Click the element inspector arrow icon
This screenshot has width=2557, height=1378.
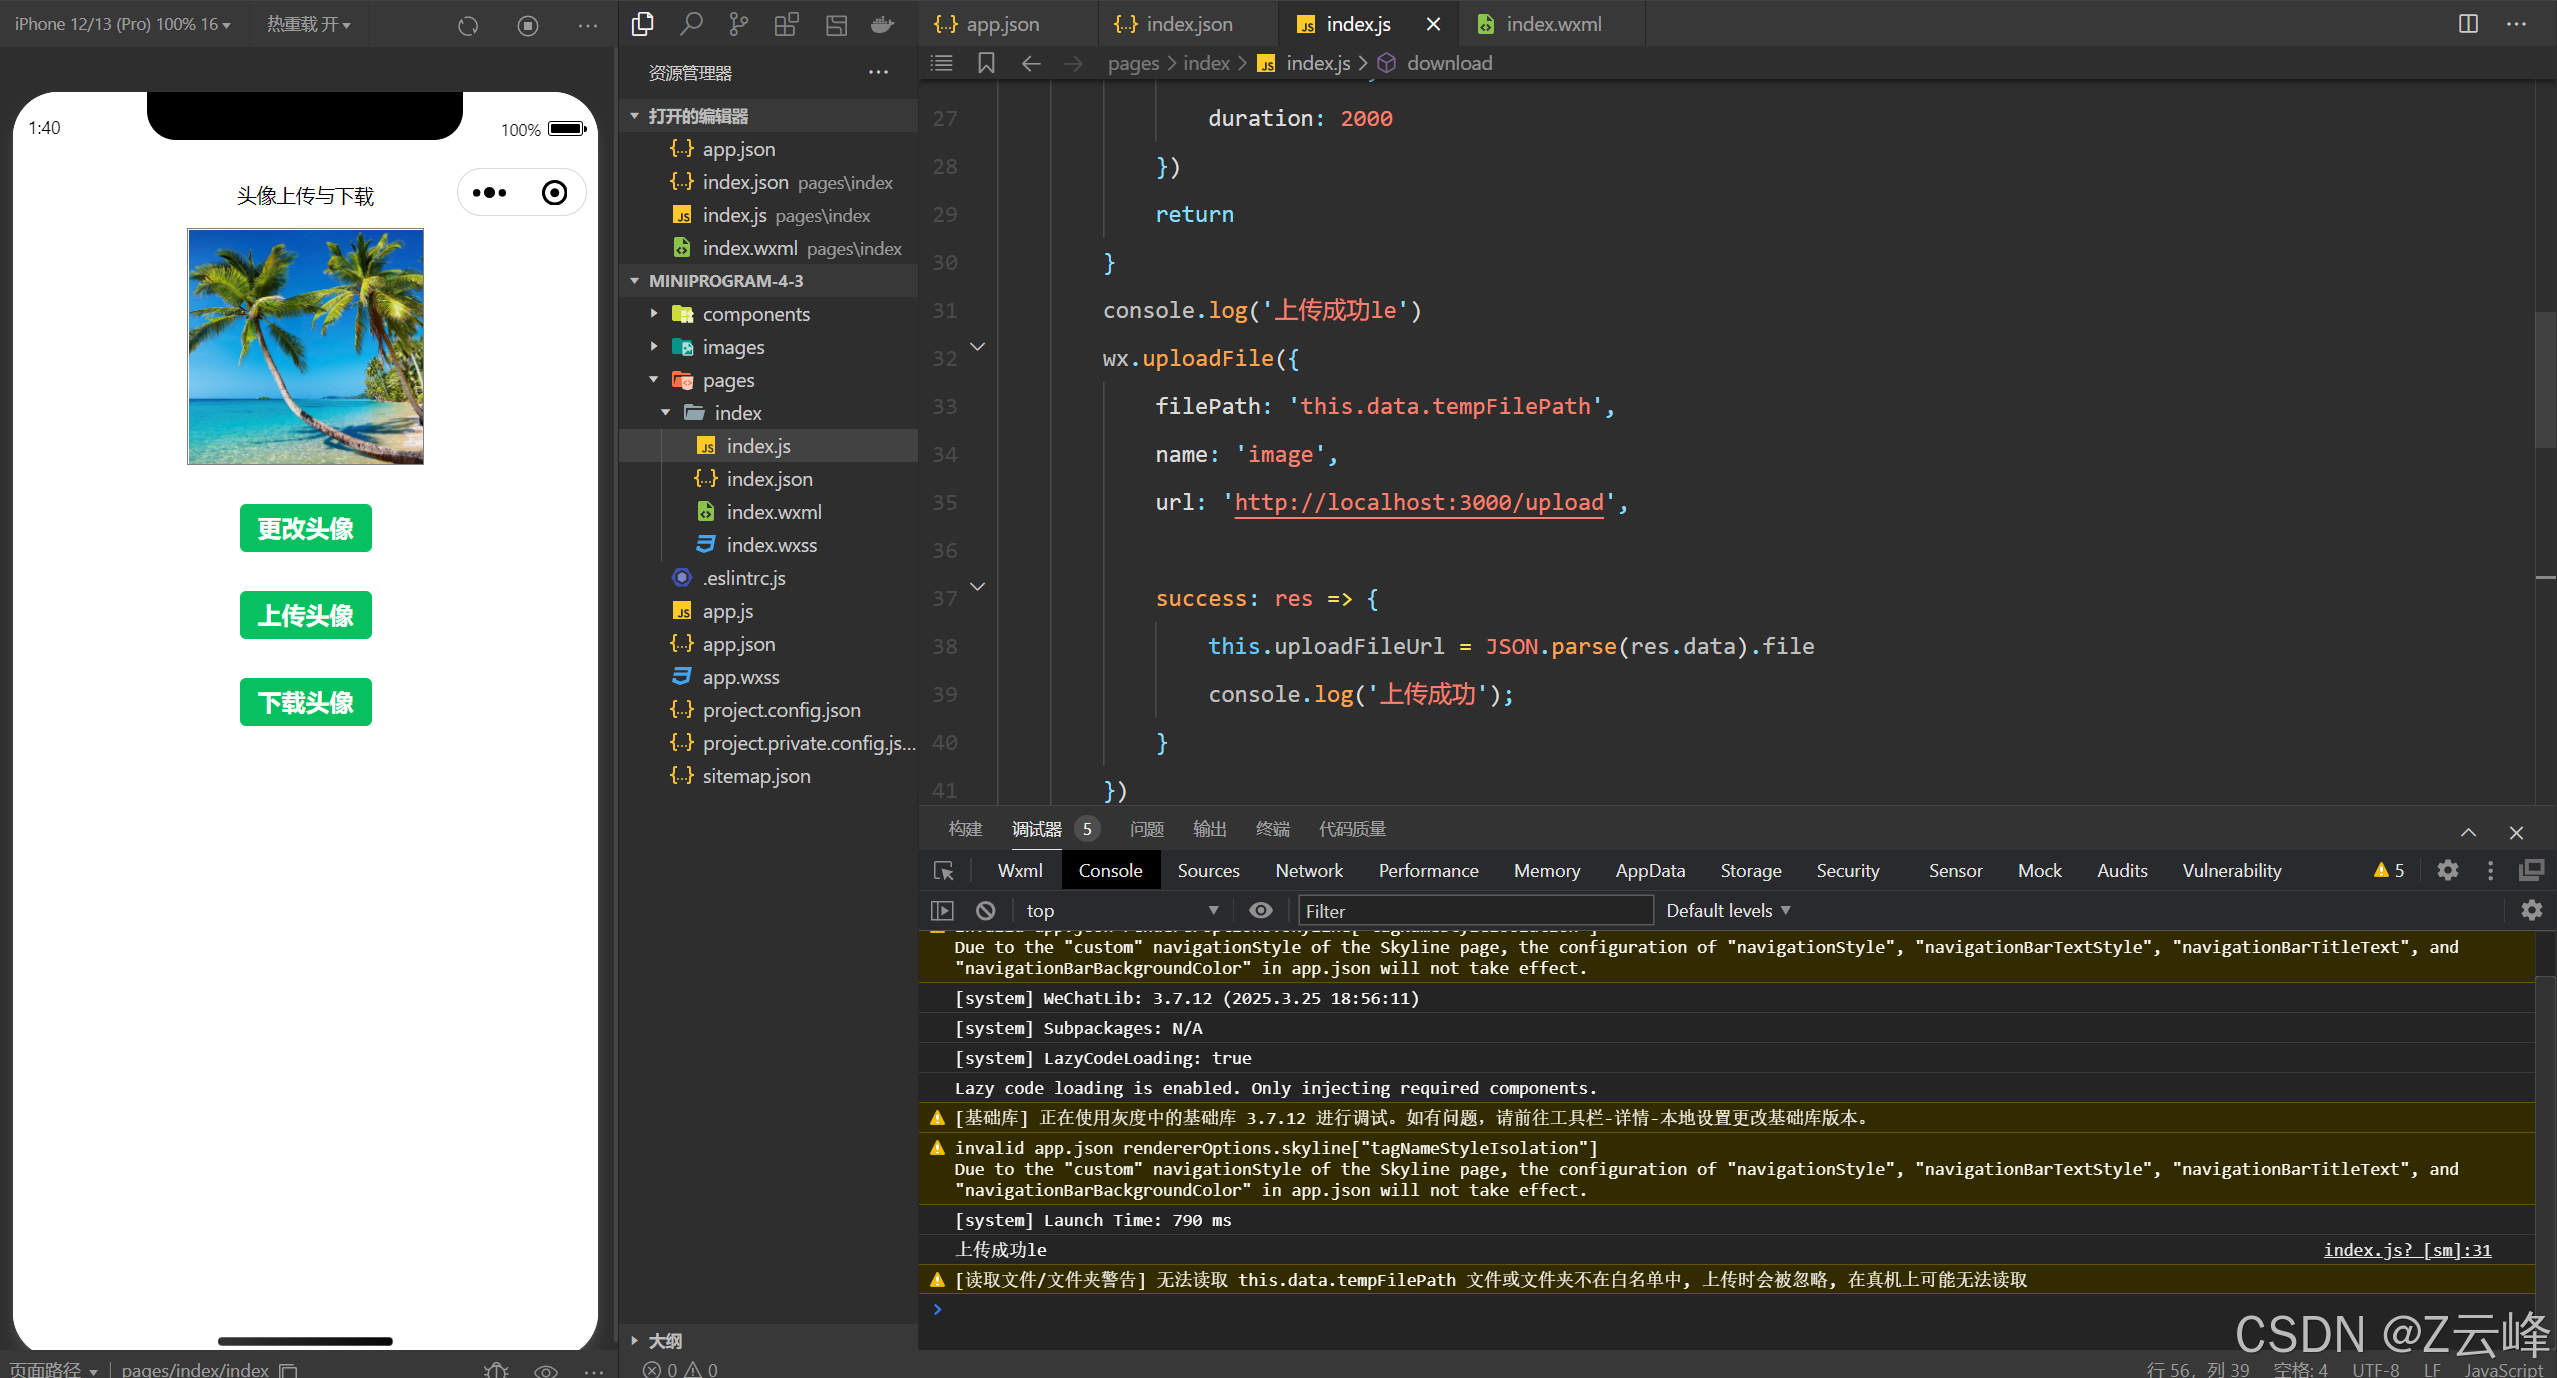(943, 870)
